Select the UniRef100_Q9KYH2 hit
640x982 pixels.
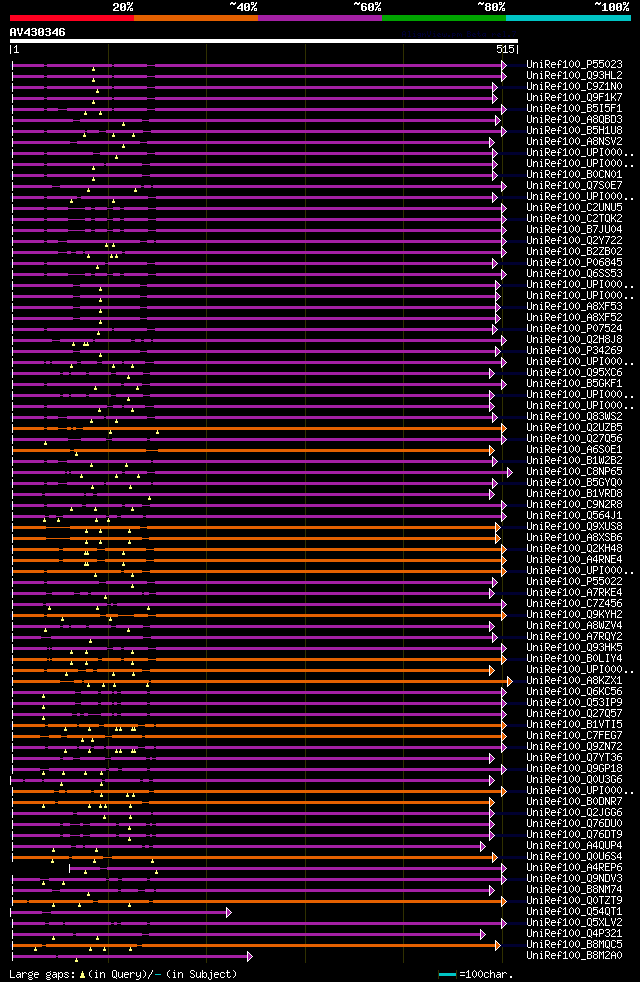574,615
